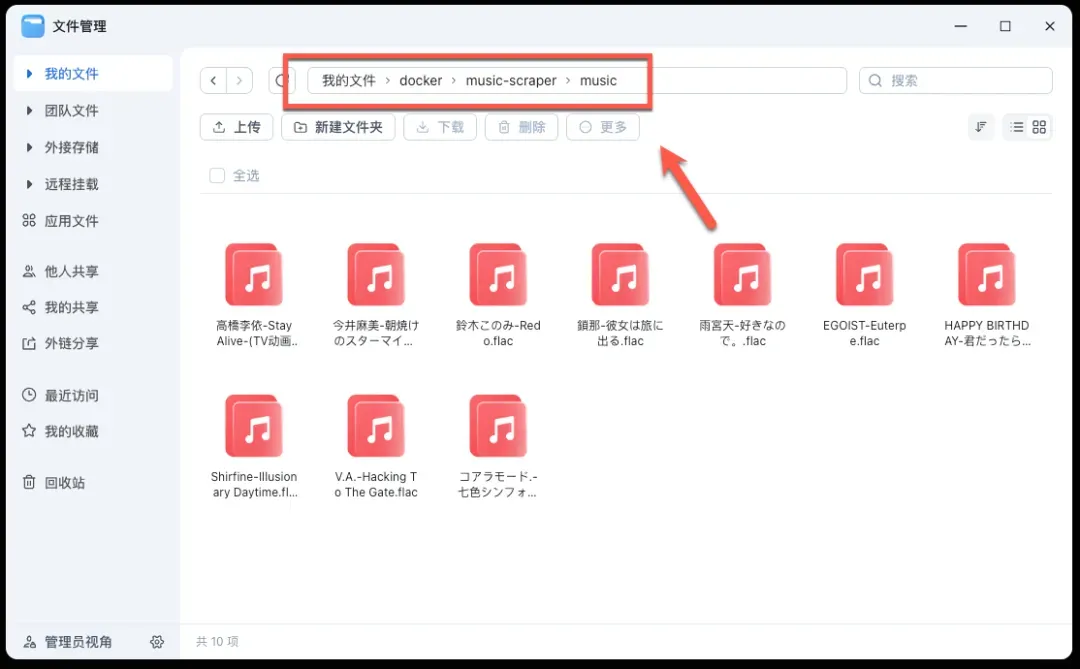Click the sort order icon
The image size is (1080, 669).
coord(981,127)
